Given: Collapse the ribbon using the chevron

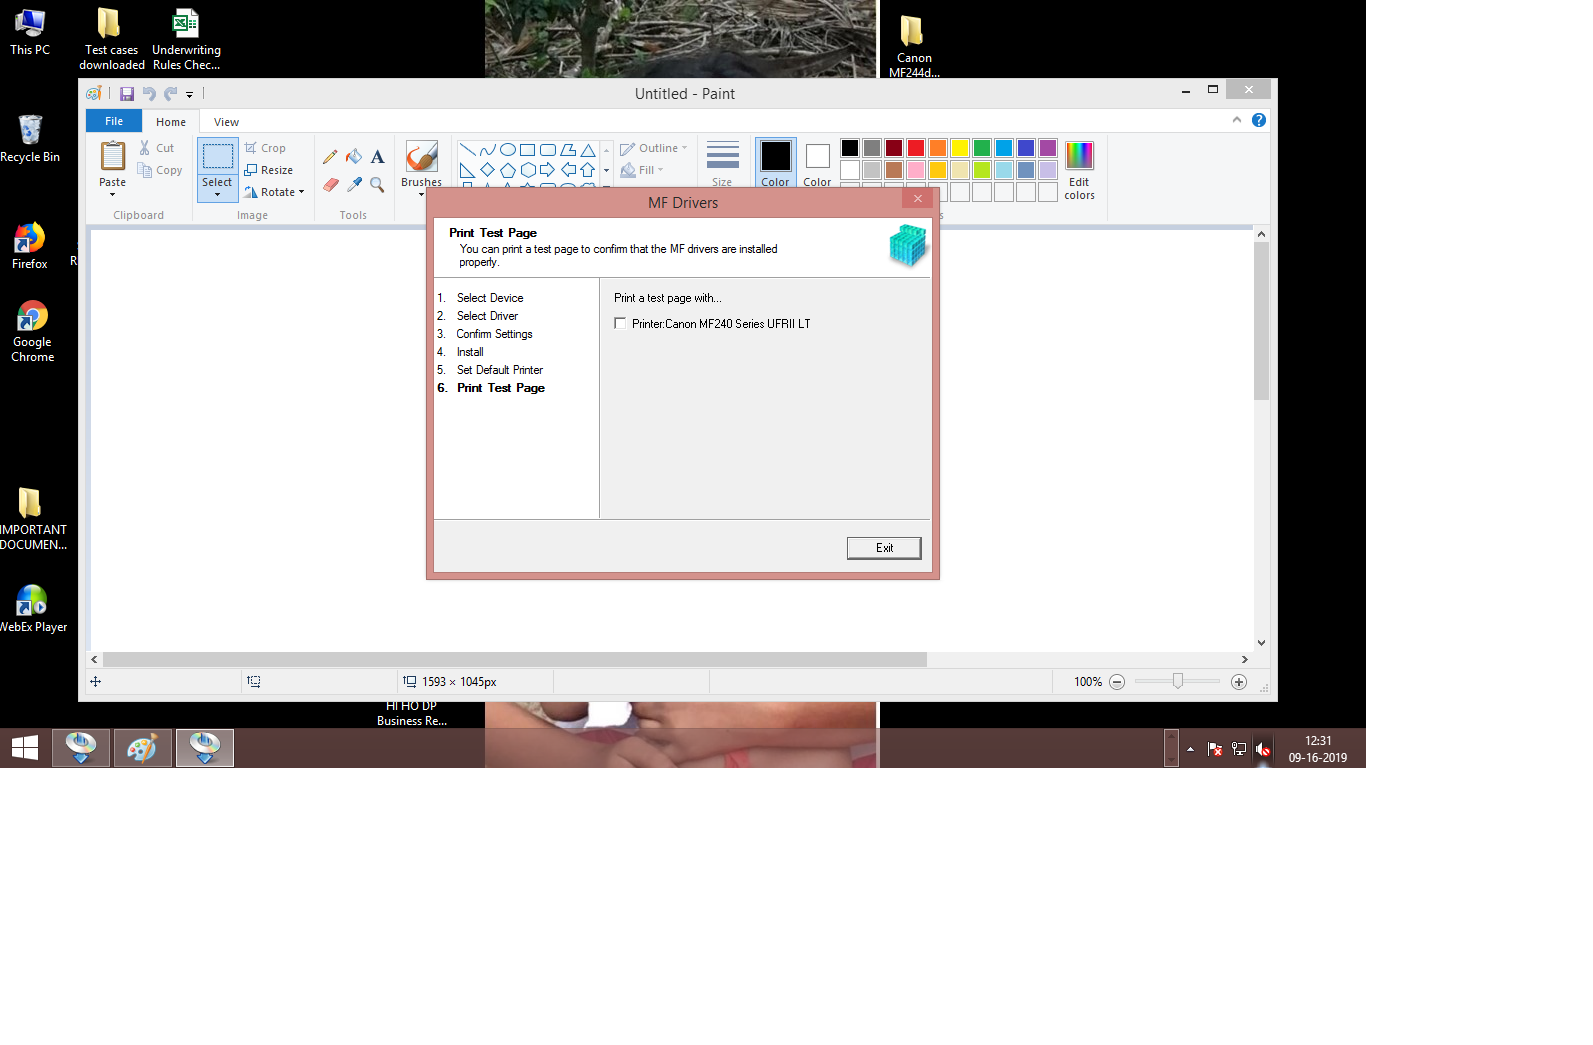Looking at the screenshot, I should coord(1237,120).
